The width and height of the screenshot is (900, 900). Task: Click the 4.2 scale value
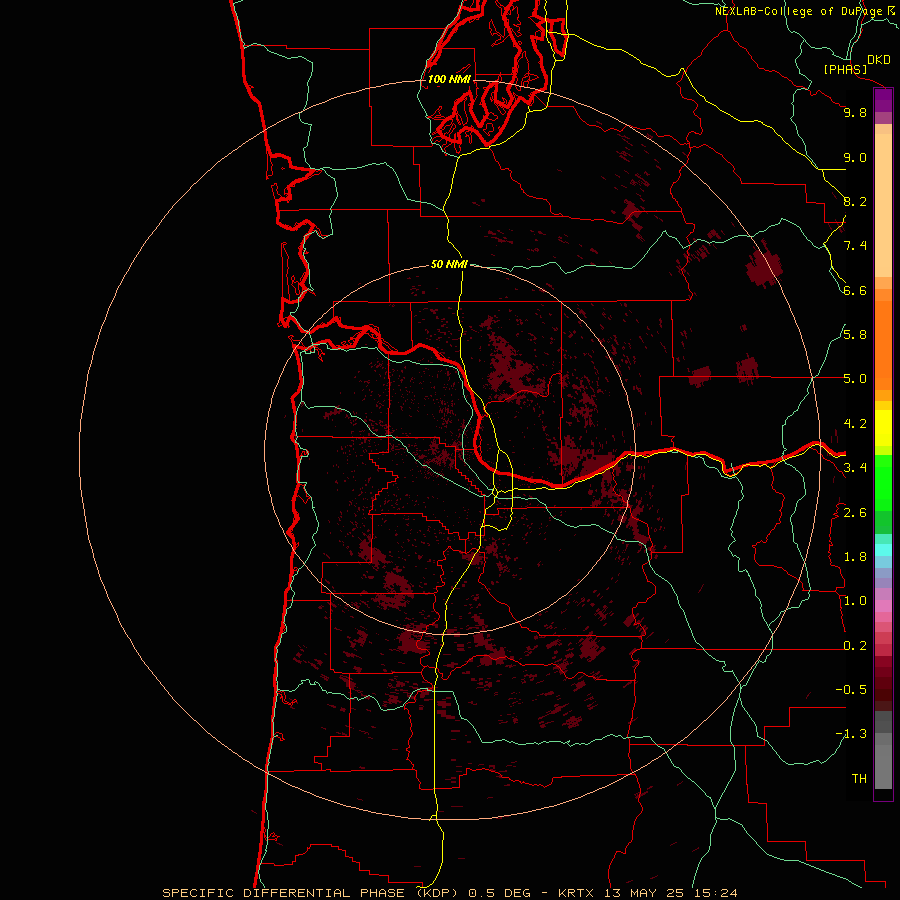pyautogui.click(x=855, y=424)
